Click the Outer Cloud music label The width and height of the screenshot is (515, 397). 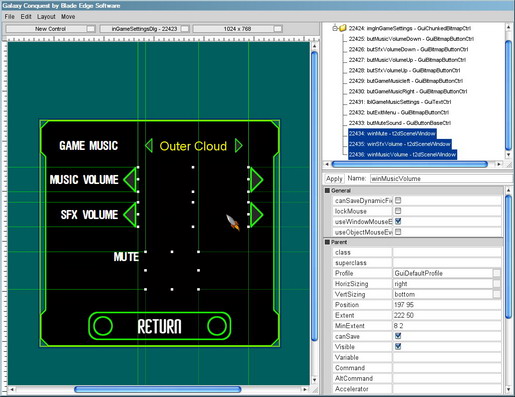point(193,146)
